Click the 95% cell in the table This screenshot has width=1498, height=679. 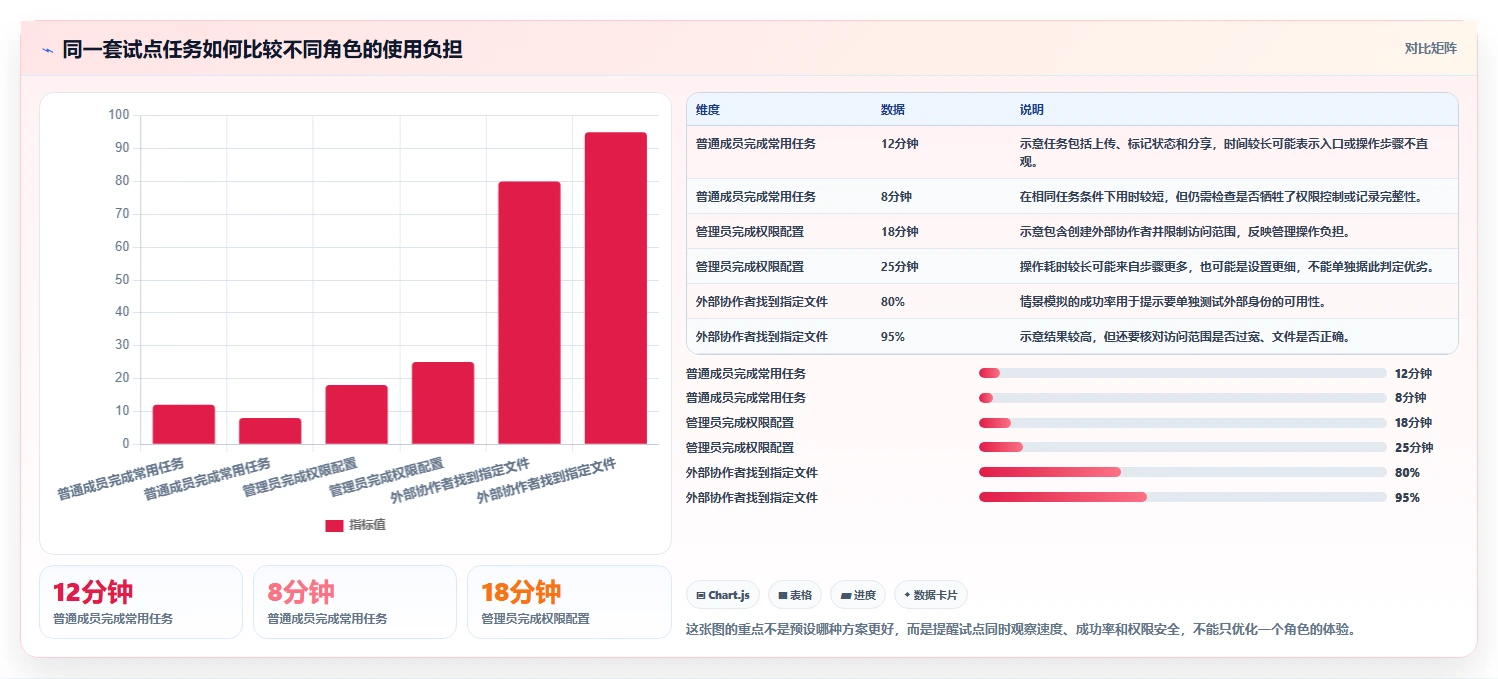pyautogui.click(x=893, y=337)
